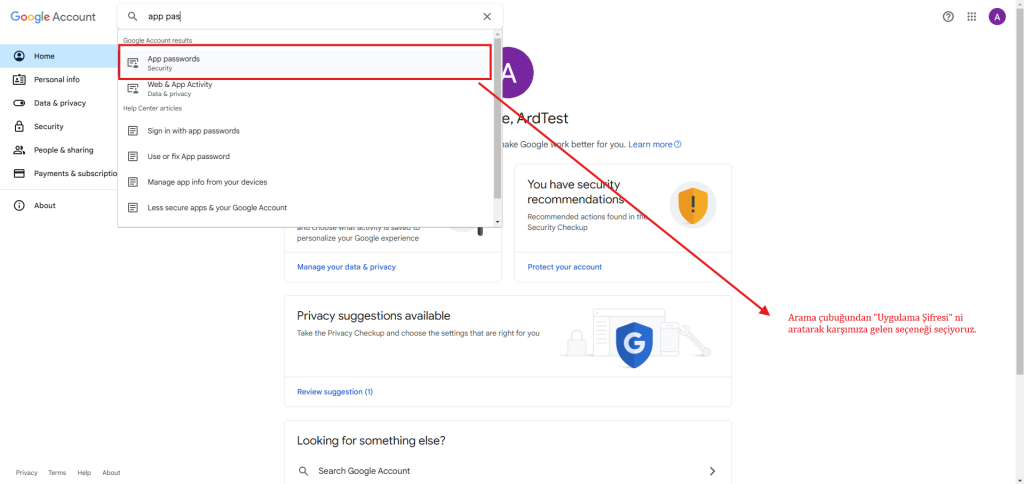Click the purple account avatar
Viewport: 1024px width, 484px height.
point(997,17)
